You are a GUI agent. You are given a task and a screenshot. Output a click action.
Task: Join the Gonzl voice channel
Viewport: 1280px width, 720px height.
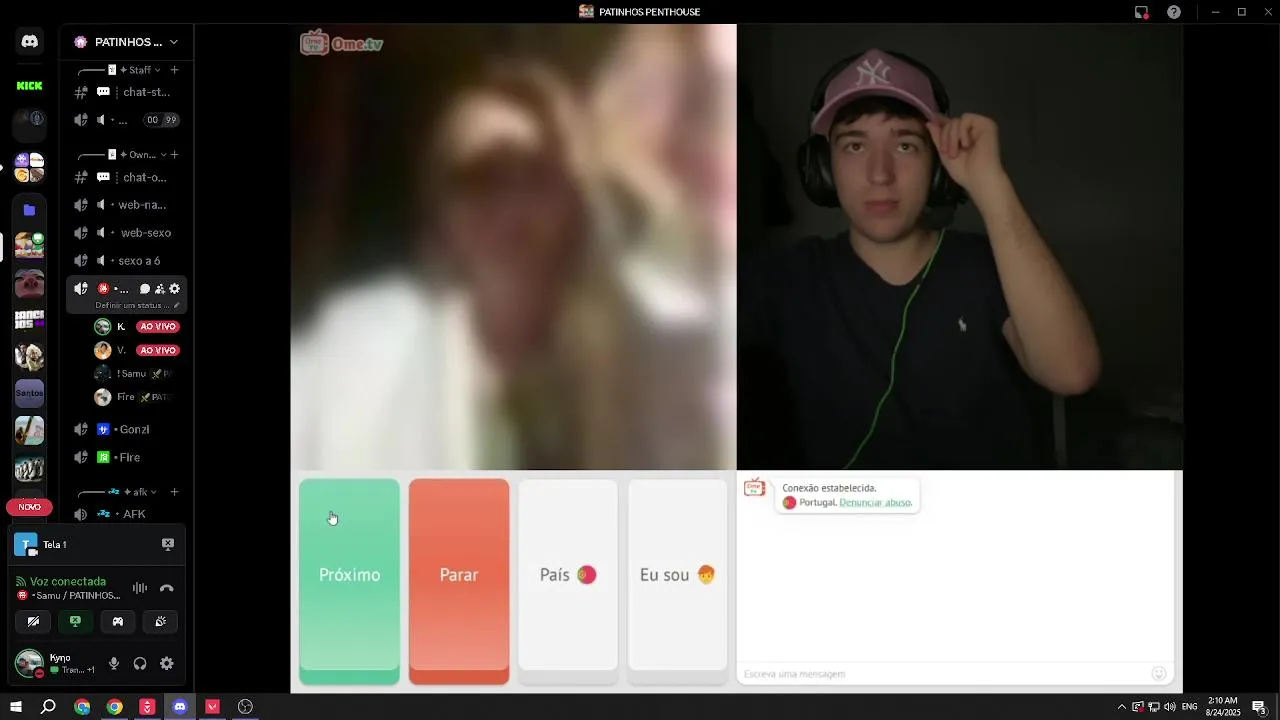(x=127, y=429)
